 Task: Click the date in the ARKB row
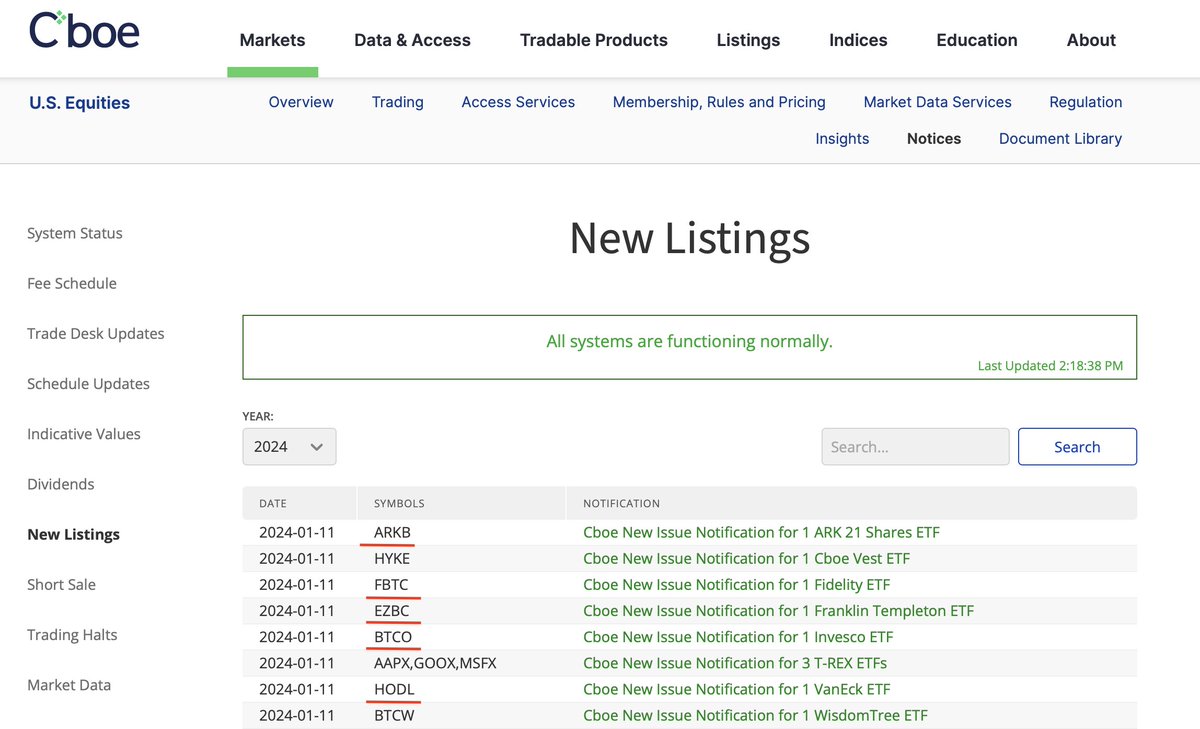(x=297, y=532)
